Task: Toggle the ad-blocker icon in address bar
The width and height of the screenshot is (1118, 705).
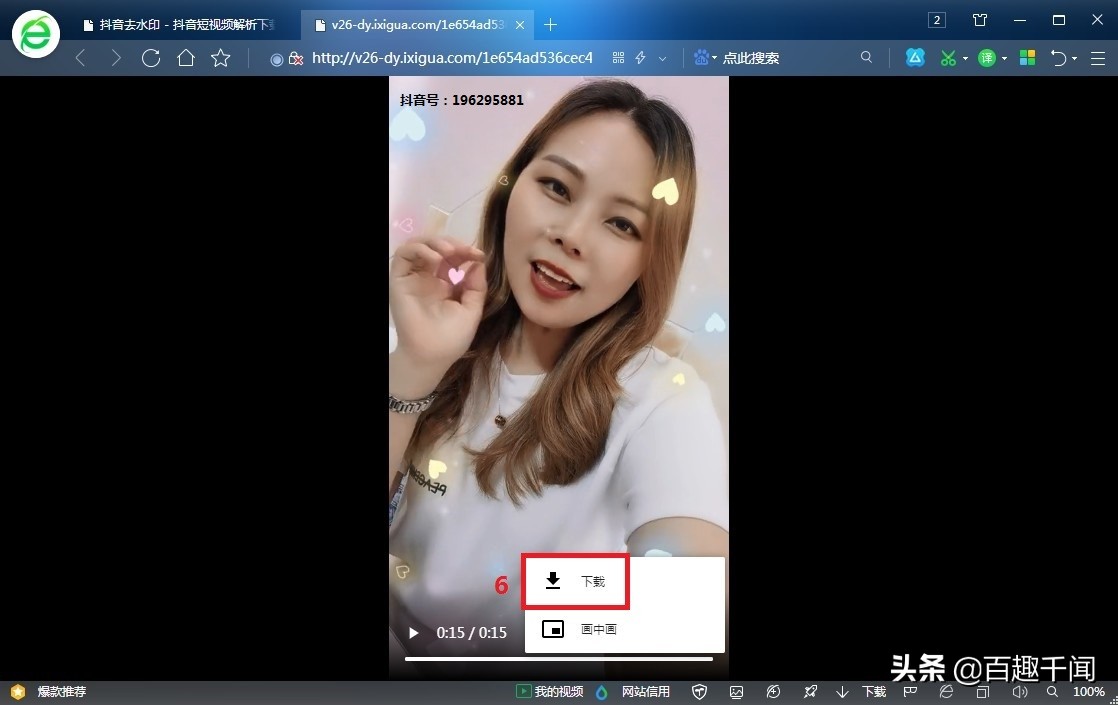Action: tap(296, 58)
